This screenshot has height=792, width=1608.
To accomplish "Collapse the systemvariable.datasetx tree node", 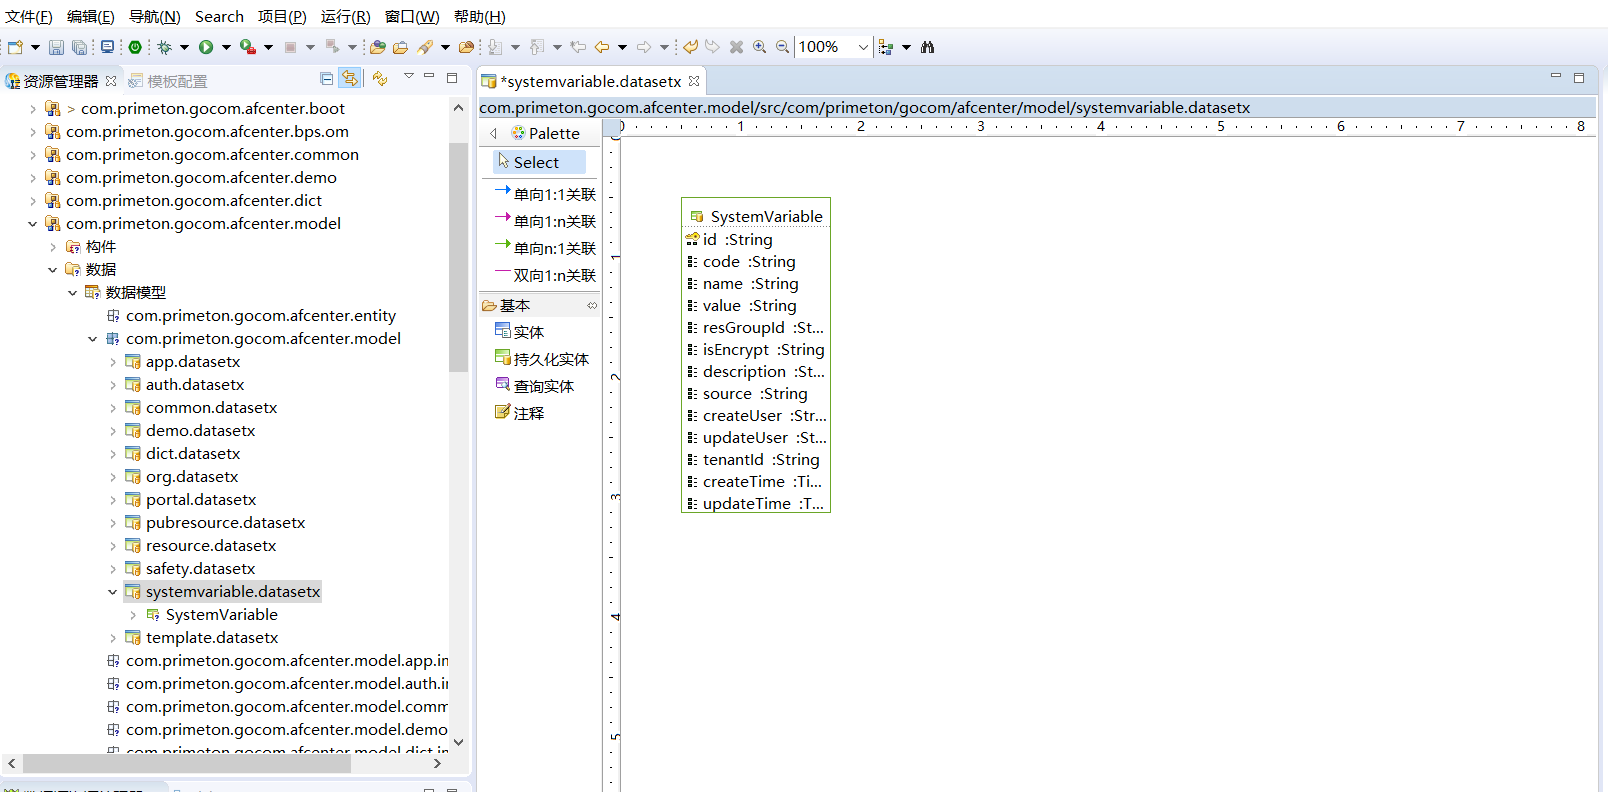I will click(x=113, y=592).
